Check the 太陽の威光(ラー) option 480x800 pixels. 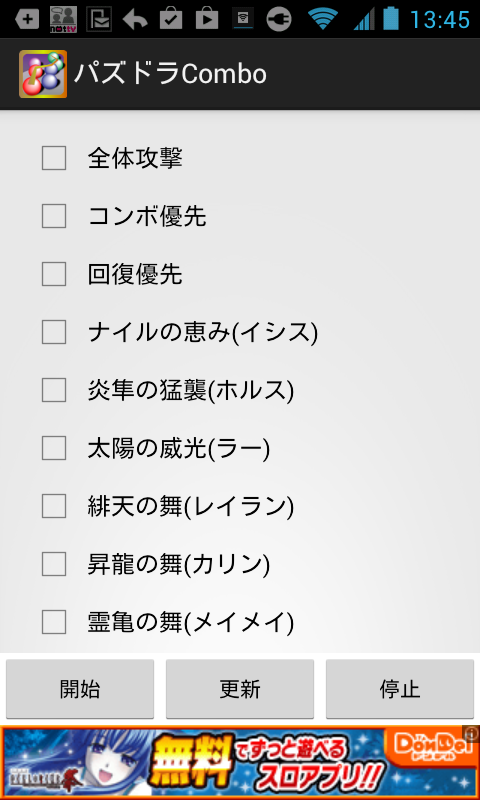pyautogui.click(x=54, y=448)
